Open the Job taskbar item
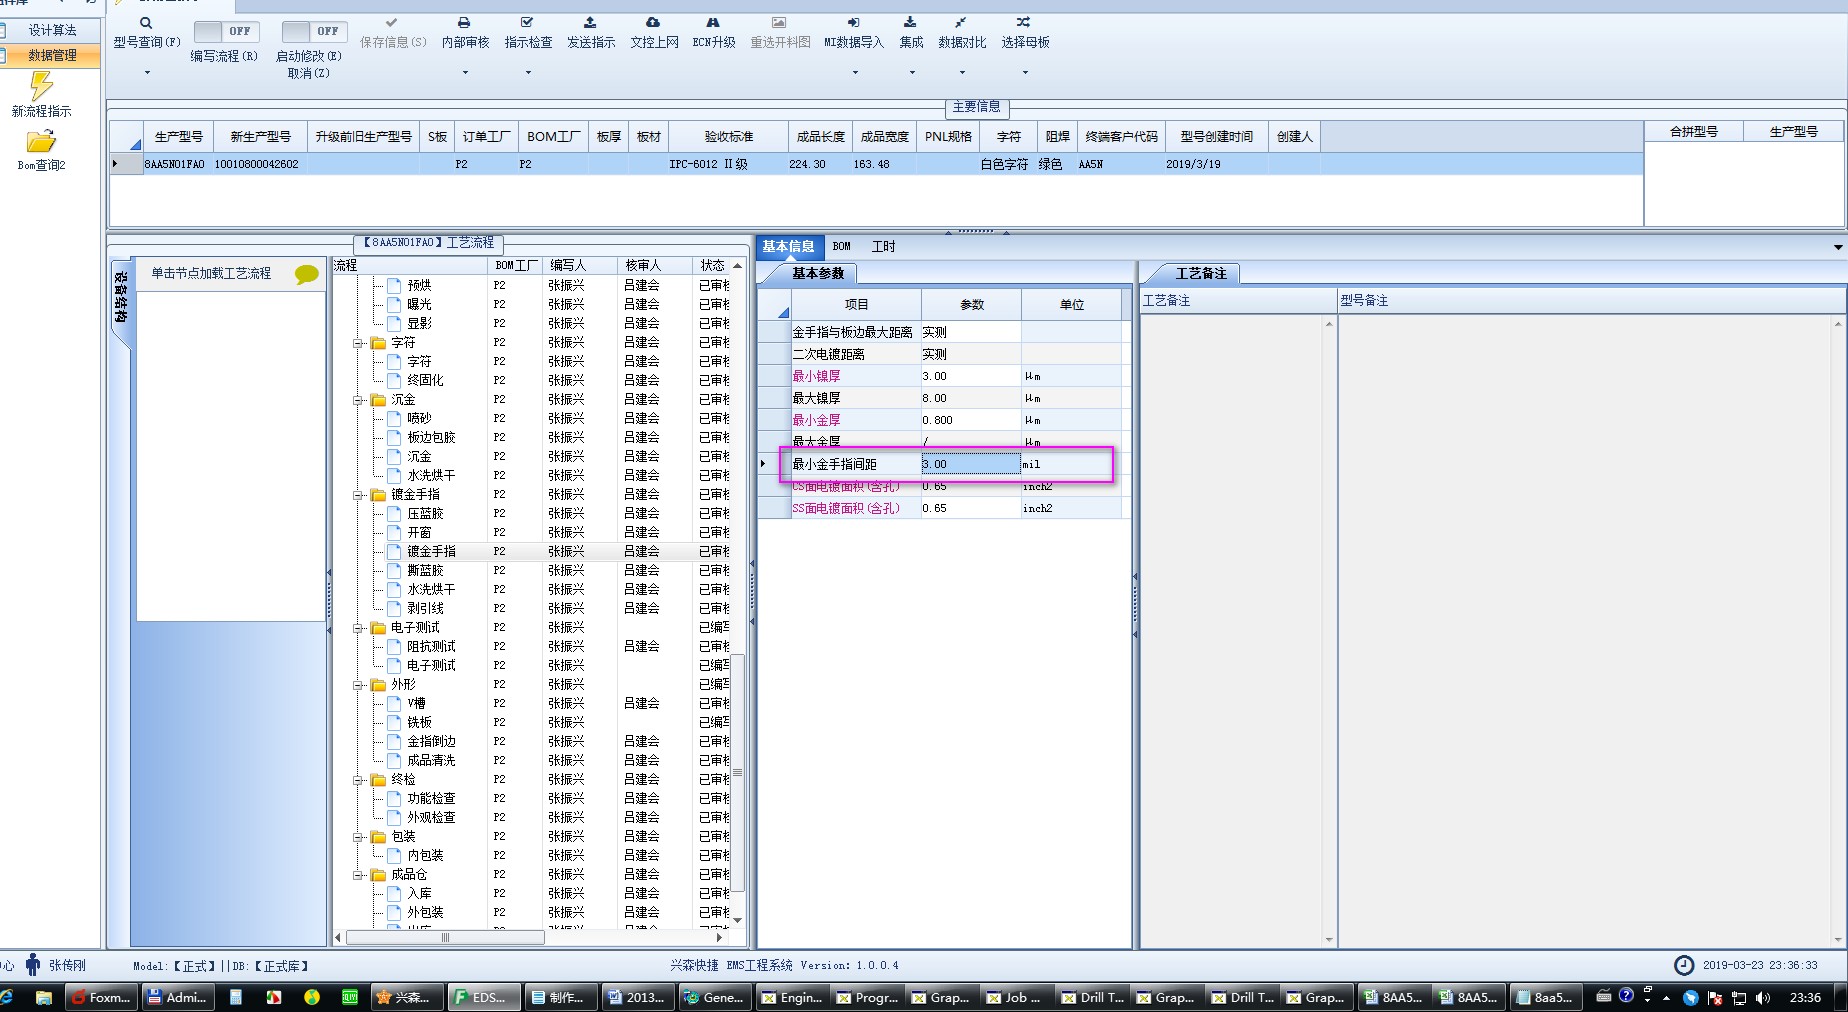 coord(1014,997)
